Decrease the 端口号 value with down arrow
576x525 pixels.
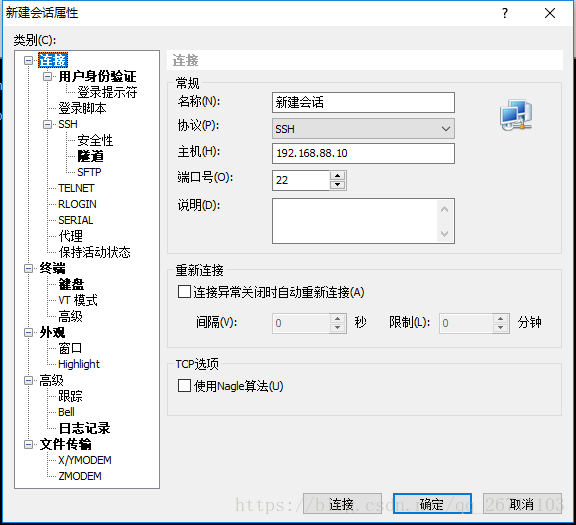(338, 185)
